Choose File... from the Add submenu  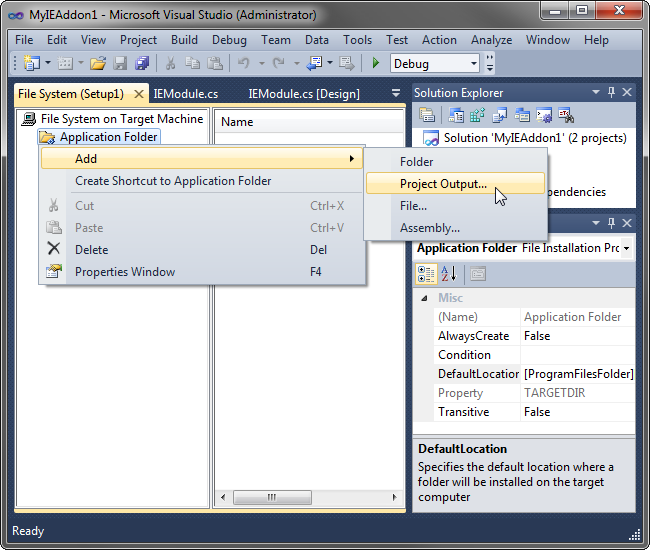point(455,206)
